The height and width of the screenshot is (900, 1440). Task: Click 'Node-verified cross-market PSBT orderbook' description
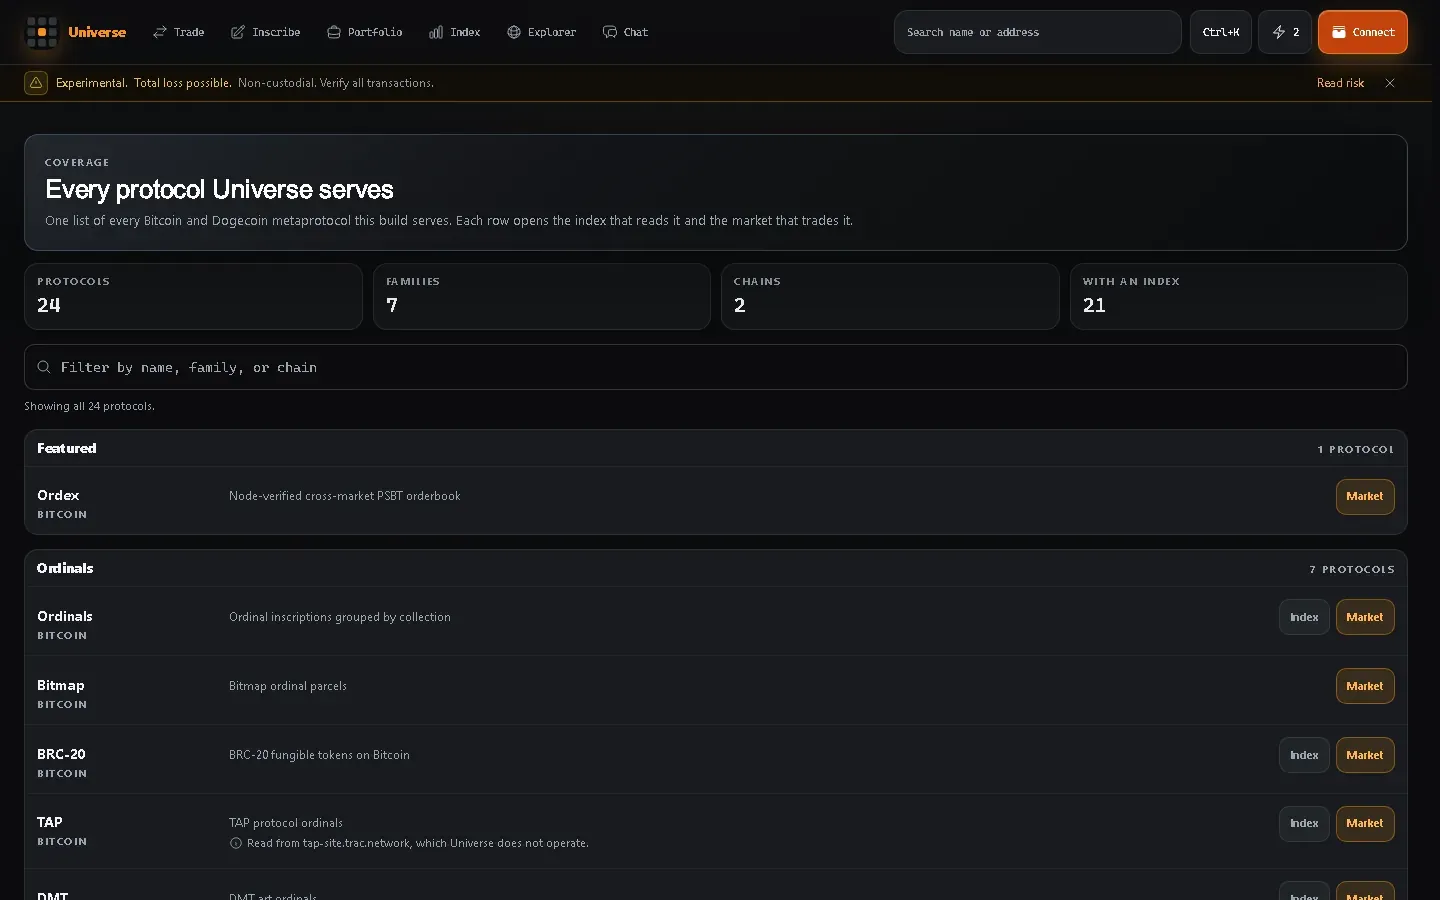coord(345,496)
